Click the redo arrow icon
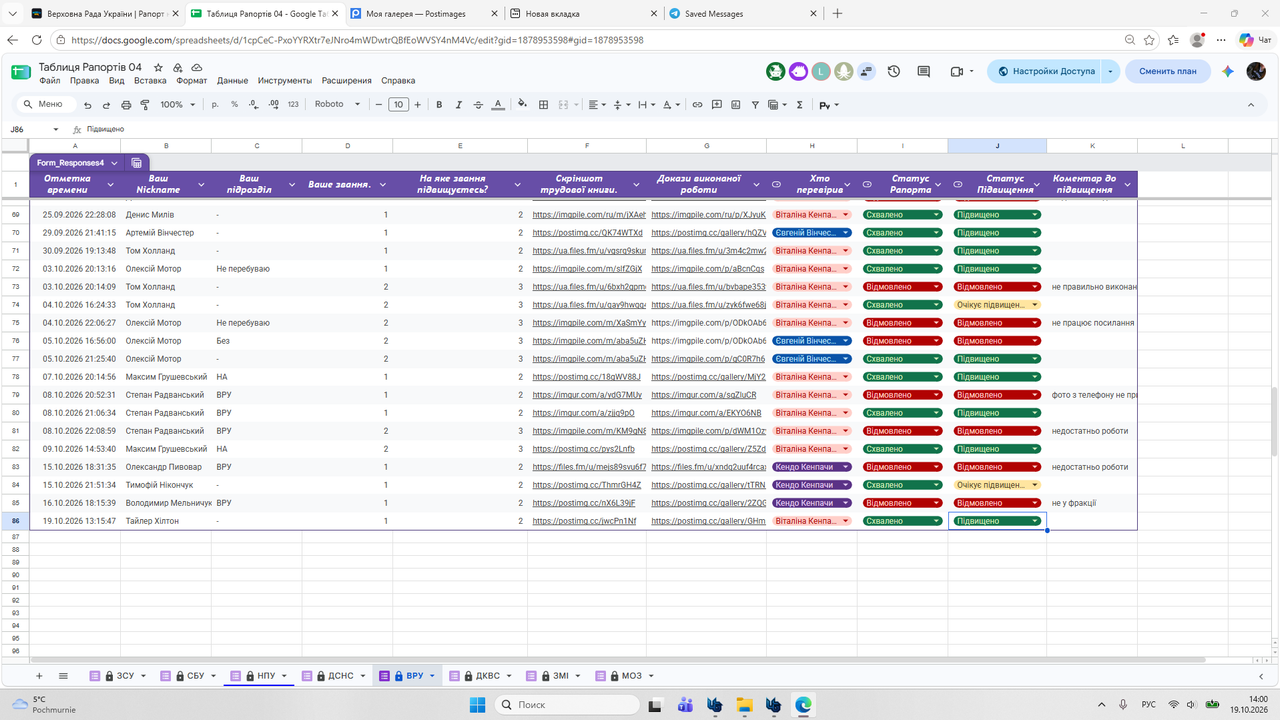Viewport: 1280px width, 720px height. pyautogui.click(x=106, y=105)
